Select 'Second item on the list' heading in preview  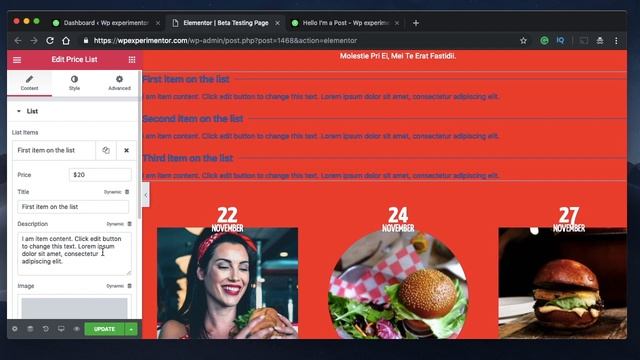(x=193, y=119)
